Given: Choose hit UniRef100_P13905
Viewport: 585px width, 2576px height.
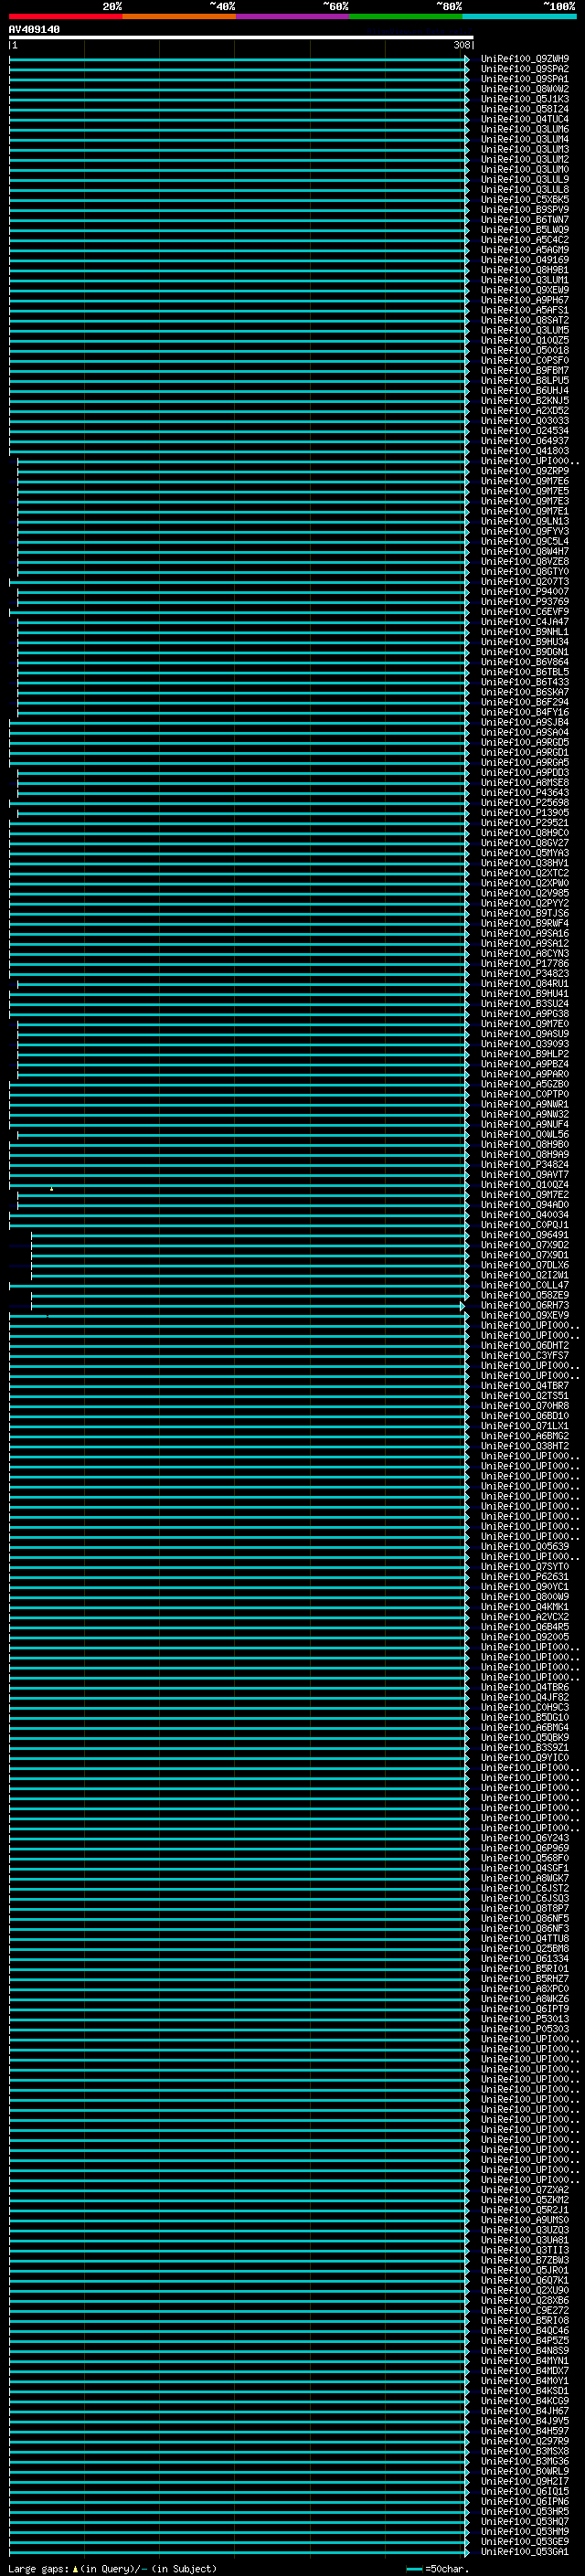Looking at the screenshot, I should pos(525,812).
